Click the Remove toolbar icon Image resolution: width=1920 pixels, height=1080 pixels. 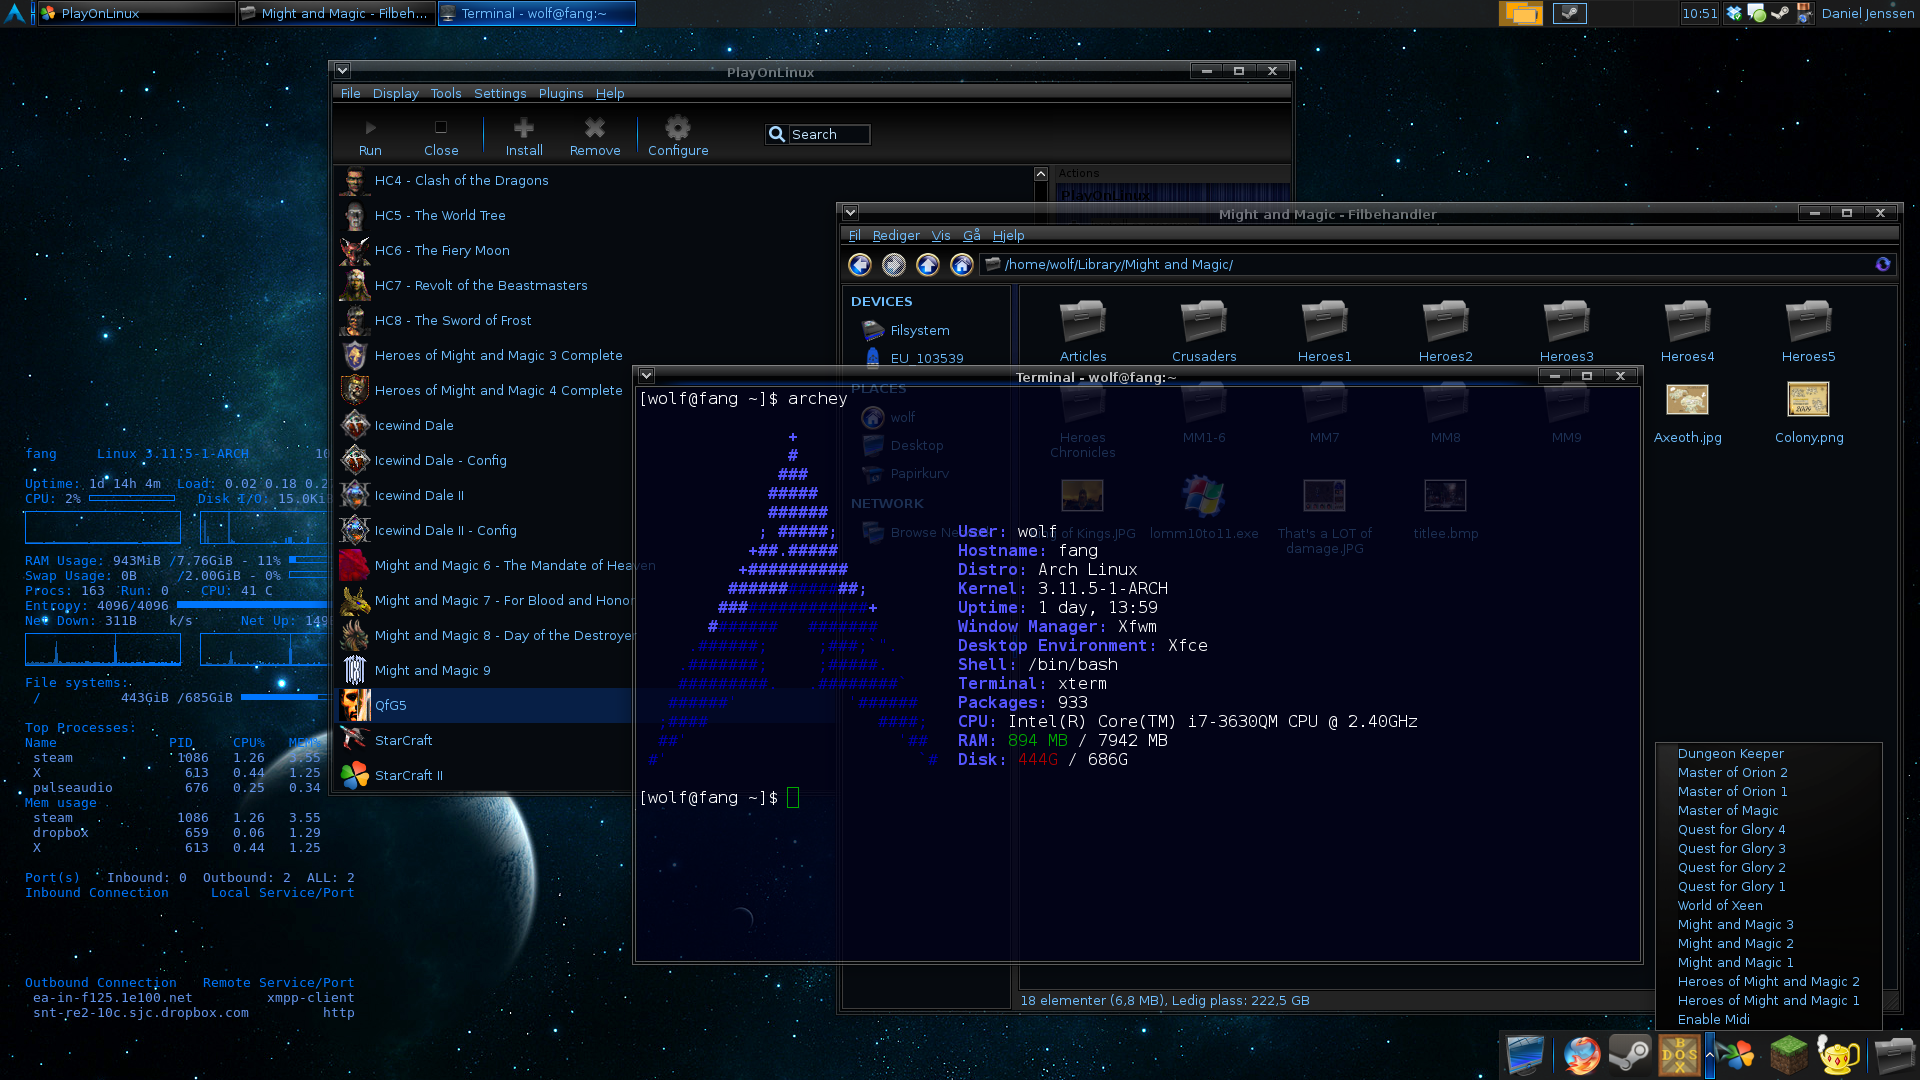pyautogui.click(x=595, y=137)
